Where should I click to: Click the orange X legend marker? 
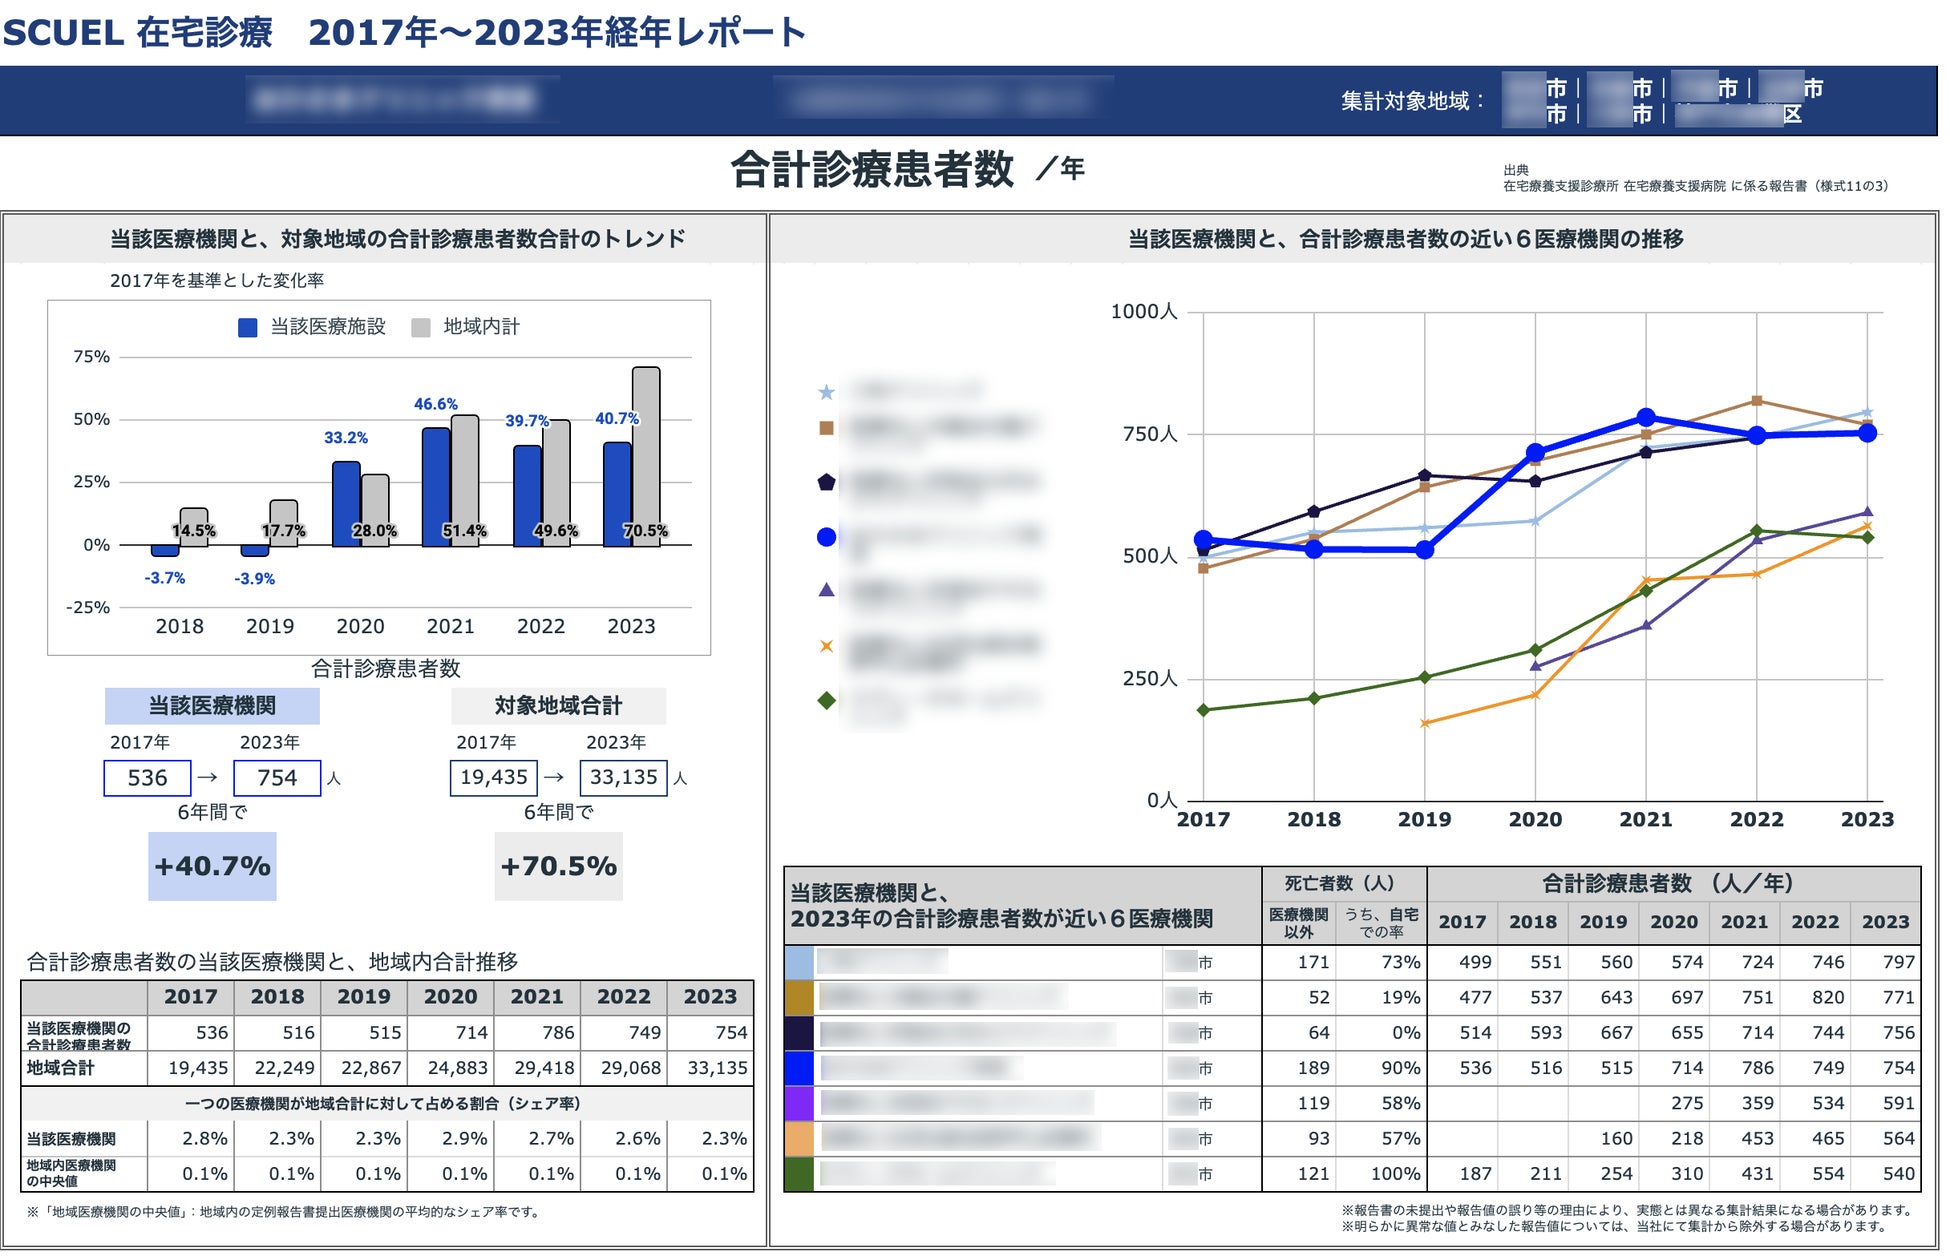coord(826,646)
